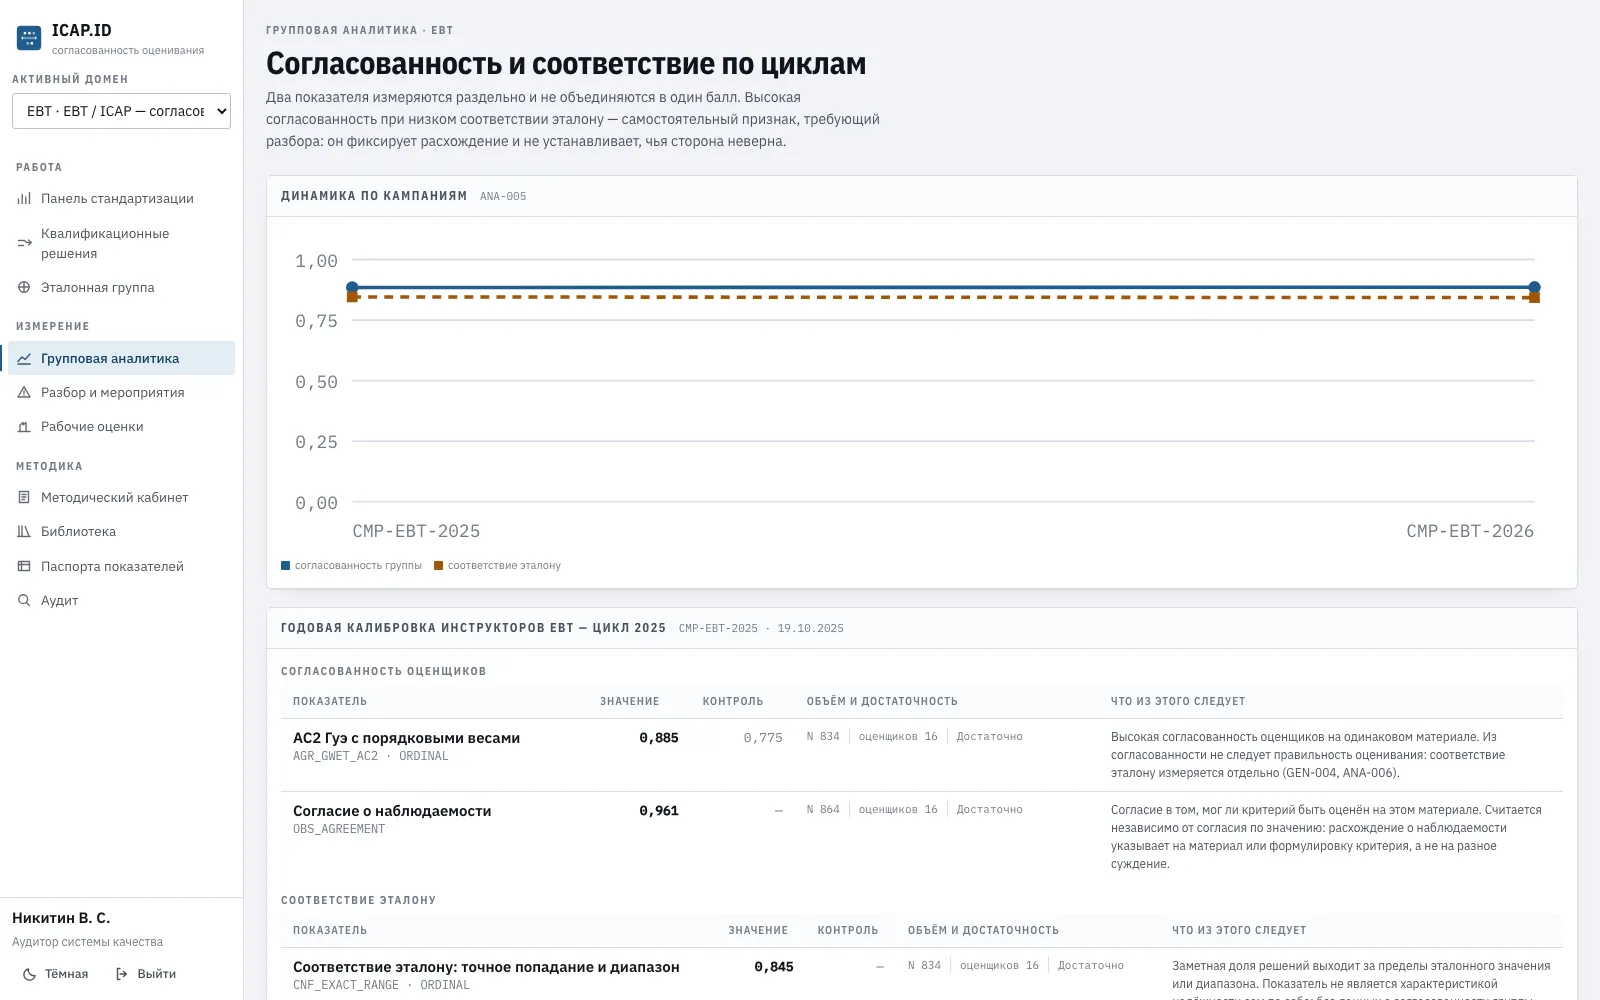
Task: Click orange data point at CMP-EBT-2026
Action: coord(1534,297)
